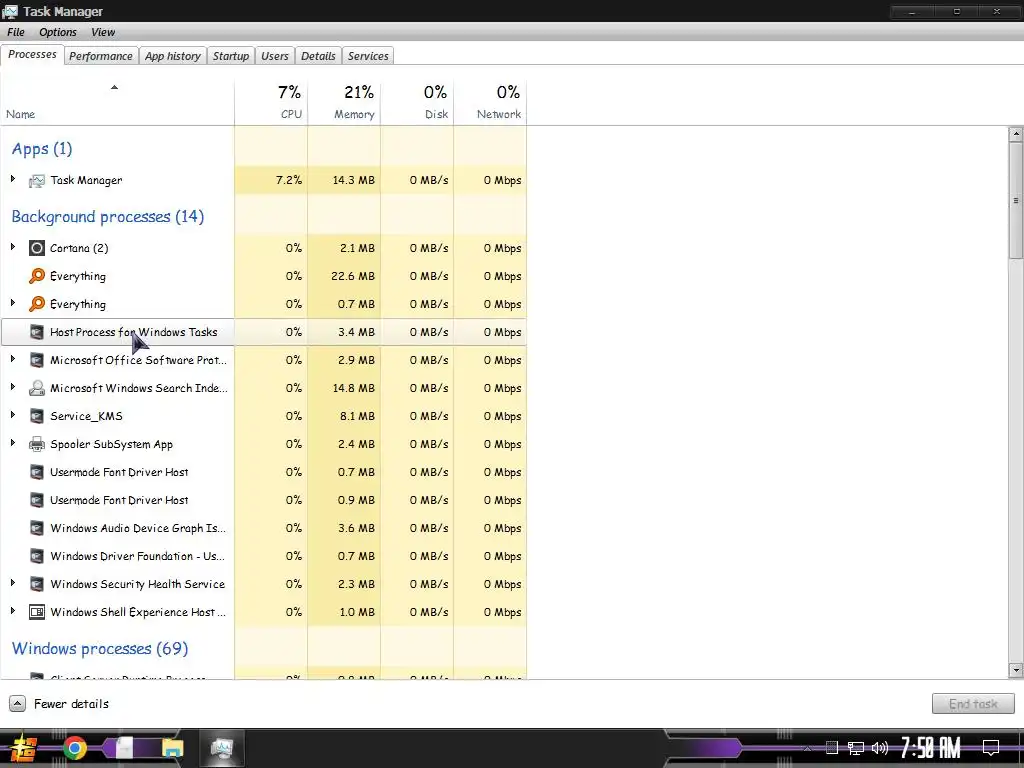Open the View menu
This screenshot has height=768, width=1024.
click(x=103, y=32)
